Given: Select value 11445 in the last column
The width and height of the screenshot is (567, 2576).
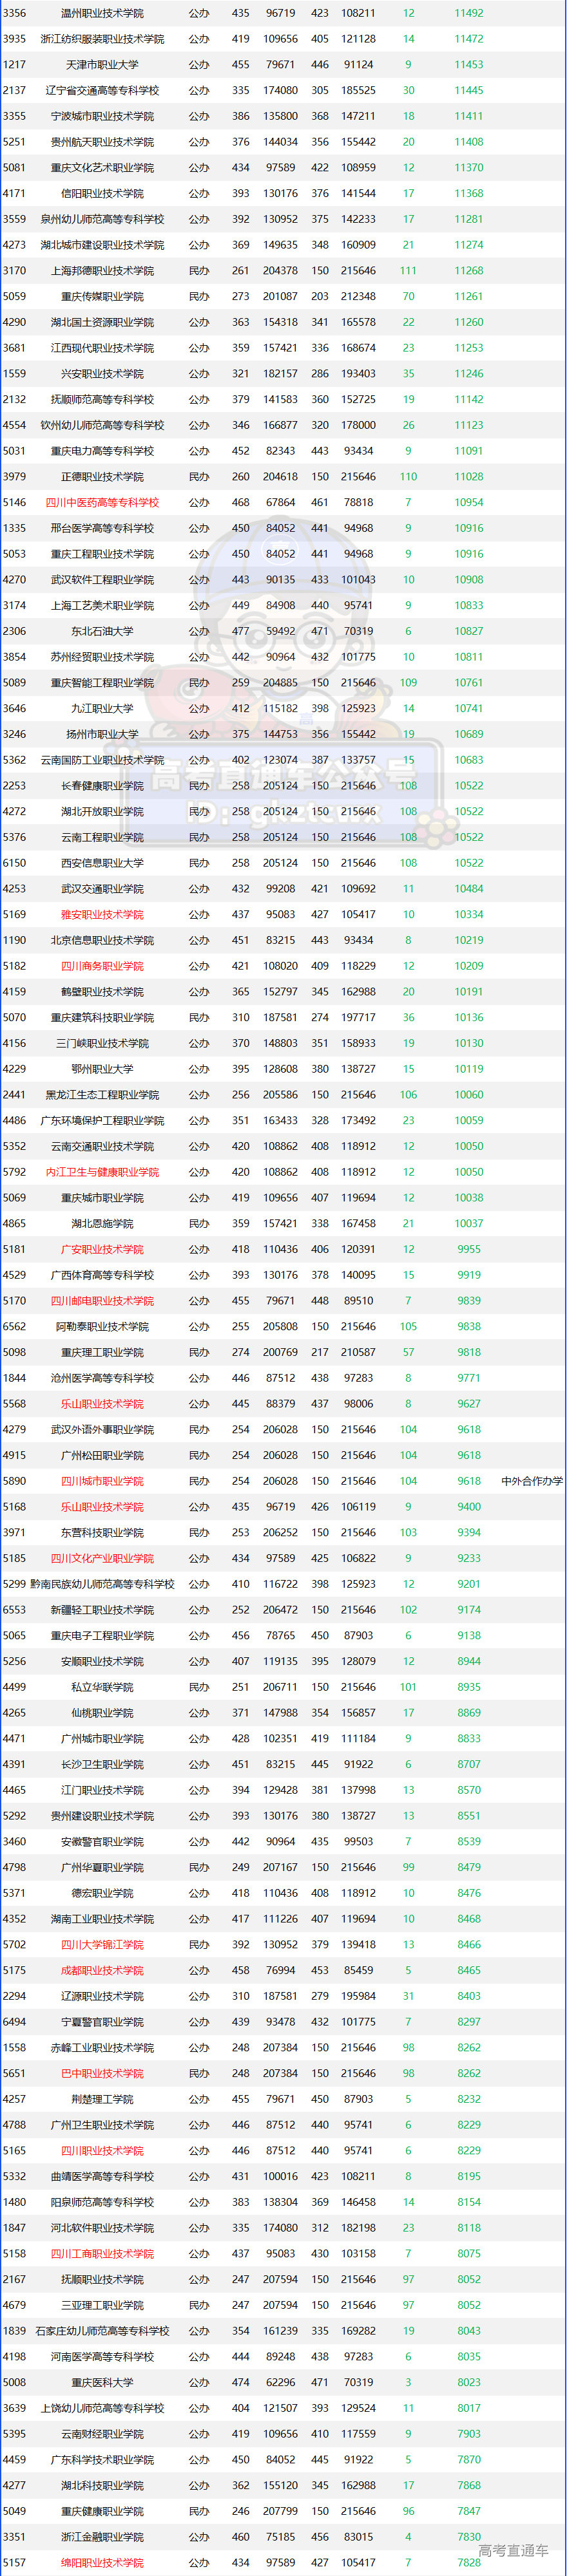Looking at the screenshot, I should pos(468,90).
